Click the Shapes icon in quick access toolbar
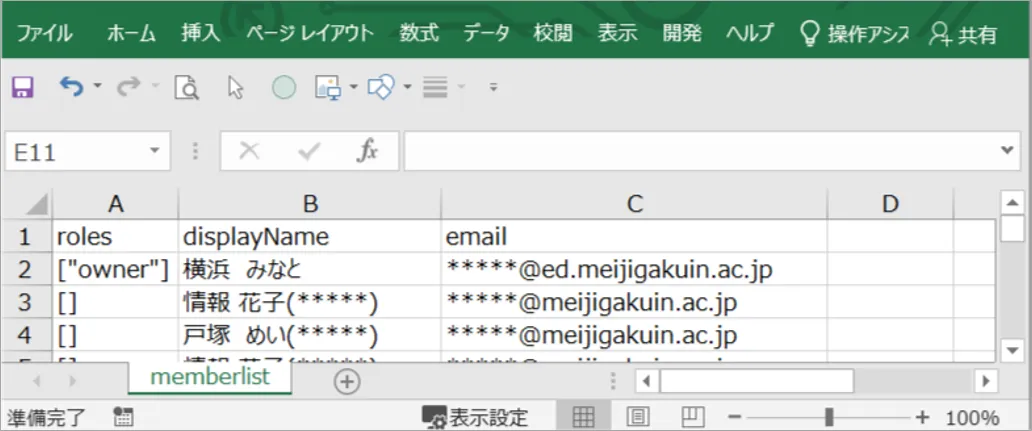 coord(379,88)
